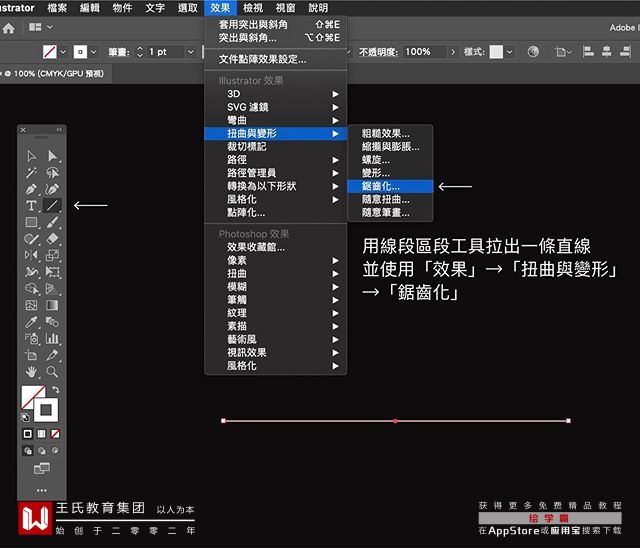Select the Artboard tool
This screenshot has width=640, height=548.
(x=31, y=355)
